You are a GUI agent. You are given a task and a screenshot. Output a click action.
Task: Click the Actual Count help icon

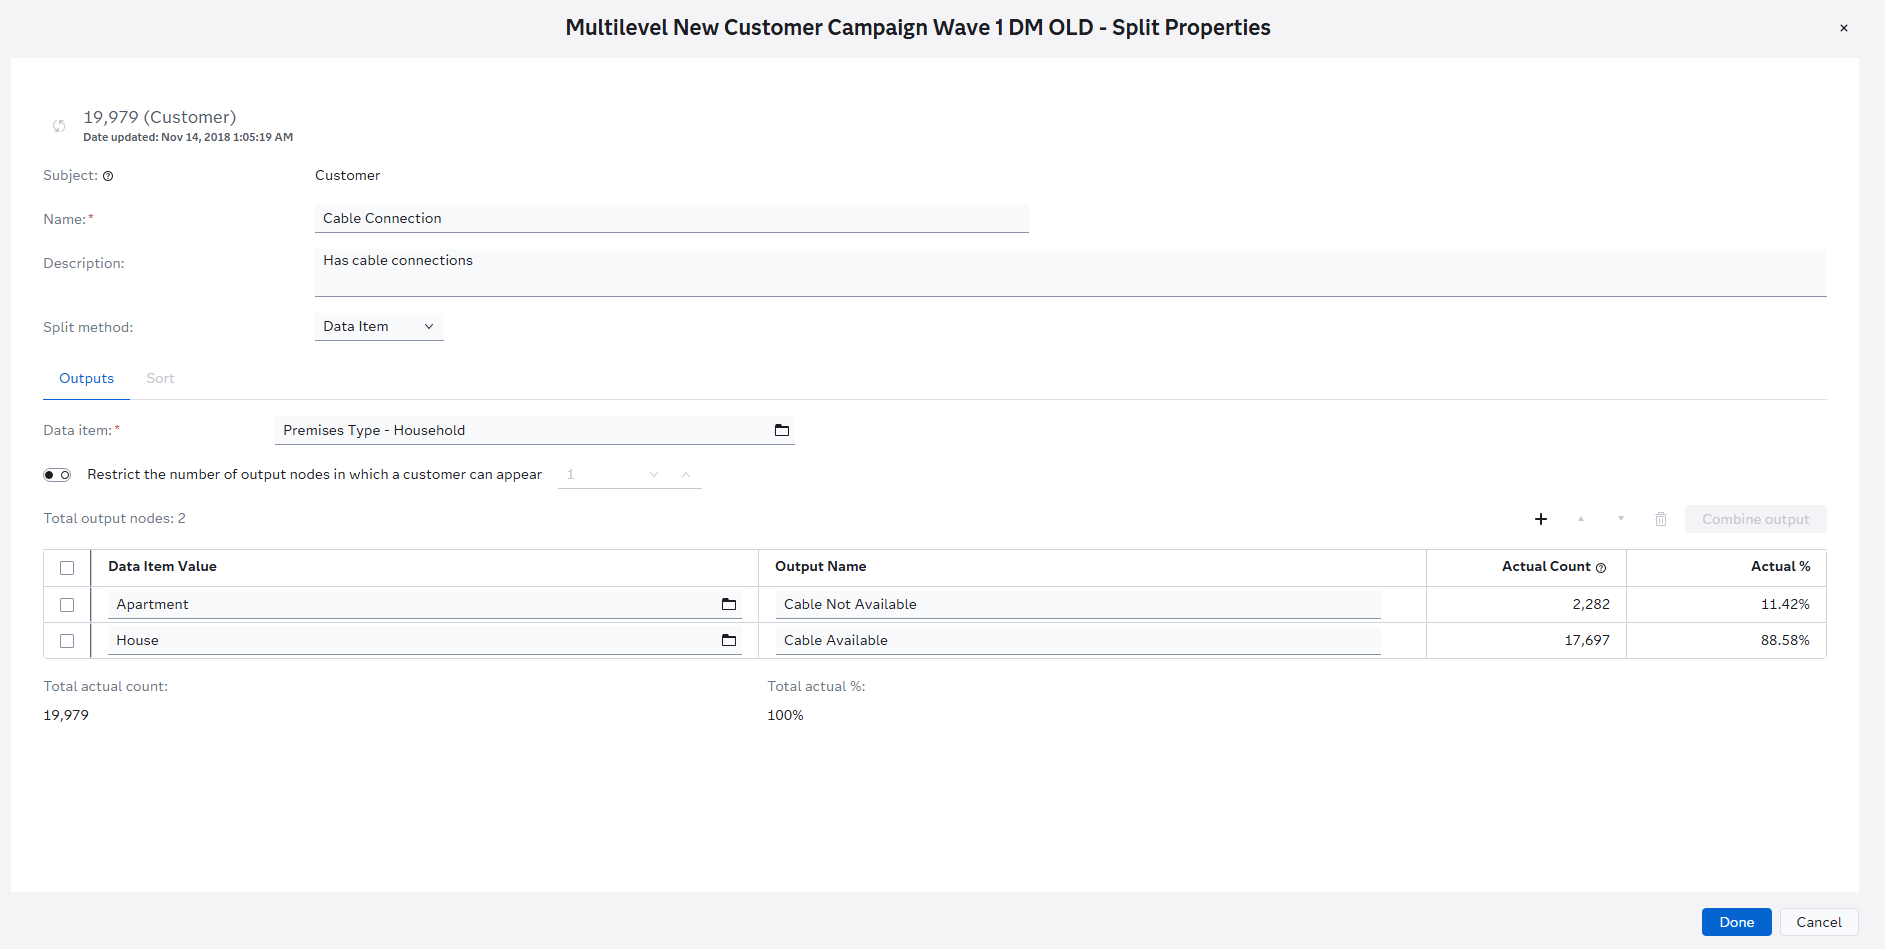[x=1601, y=567]
